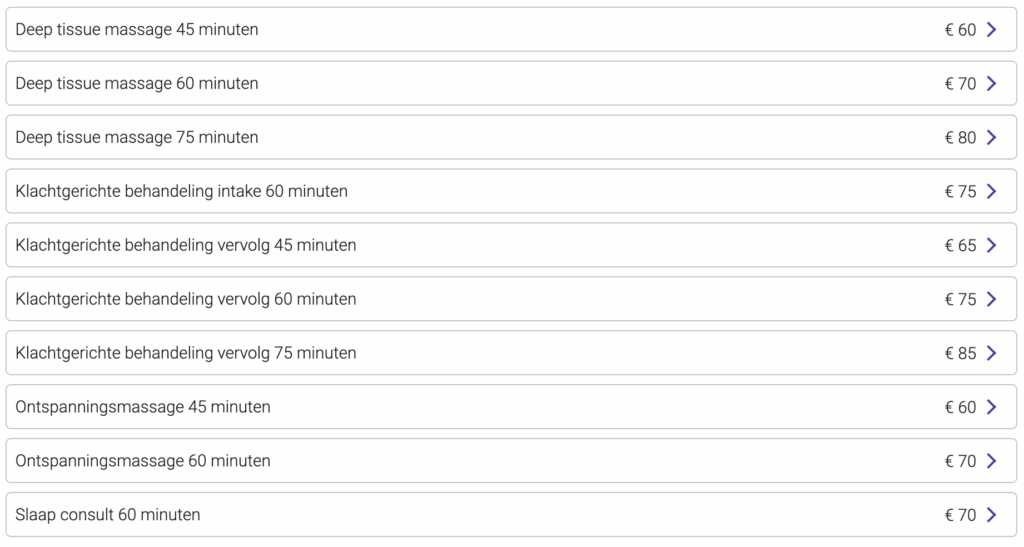Open the Slaap consult 60 minuten service
The width and height of the screenshot is (1024, 547).
pyautogui.click(x=108, y=516)
